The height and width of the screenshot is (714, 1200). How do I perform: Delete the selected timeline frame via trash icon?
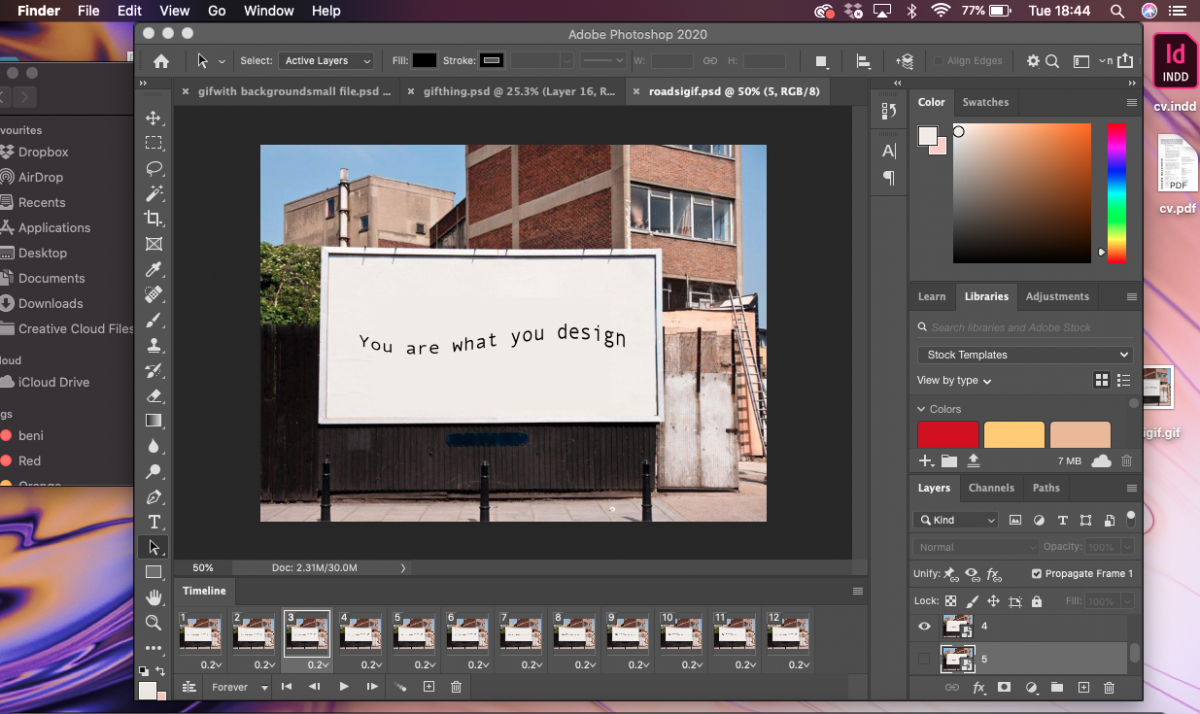(x=456, y=686)
